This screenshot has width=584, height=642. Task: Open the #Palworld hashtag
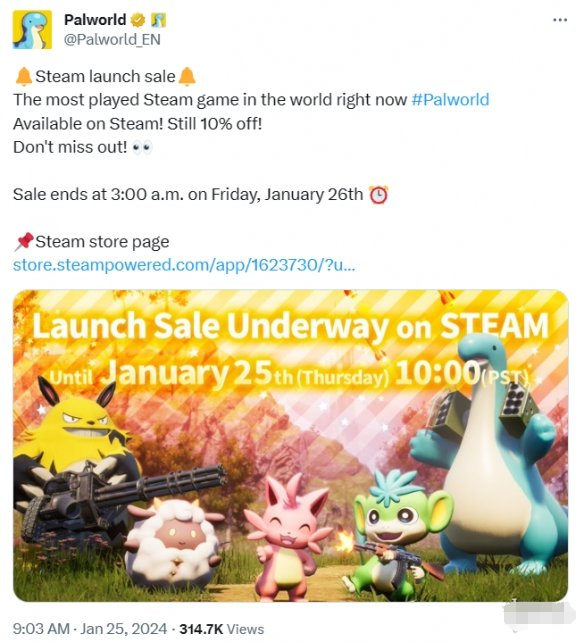click(x=450, y=99)
